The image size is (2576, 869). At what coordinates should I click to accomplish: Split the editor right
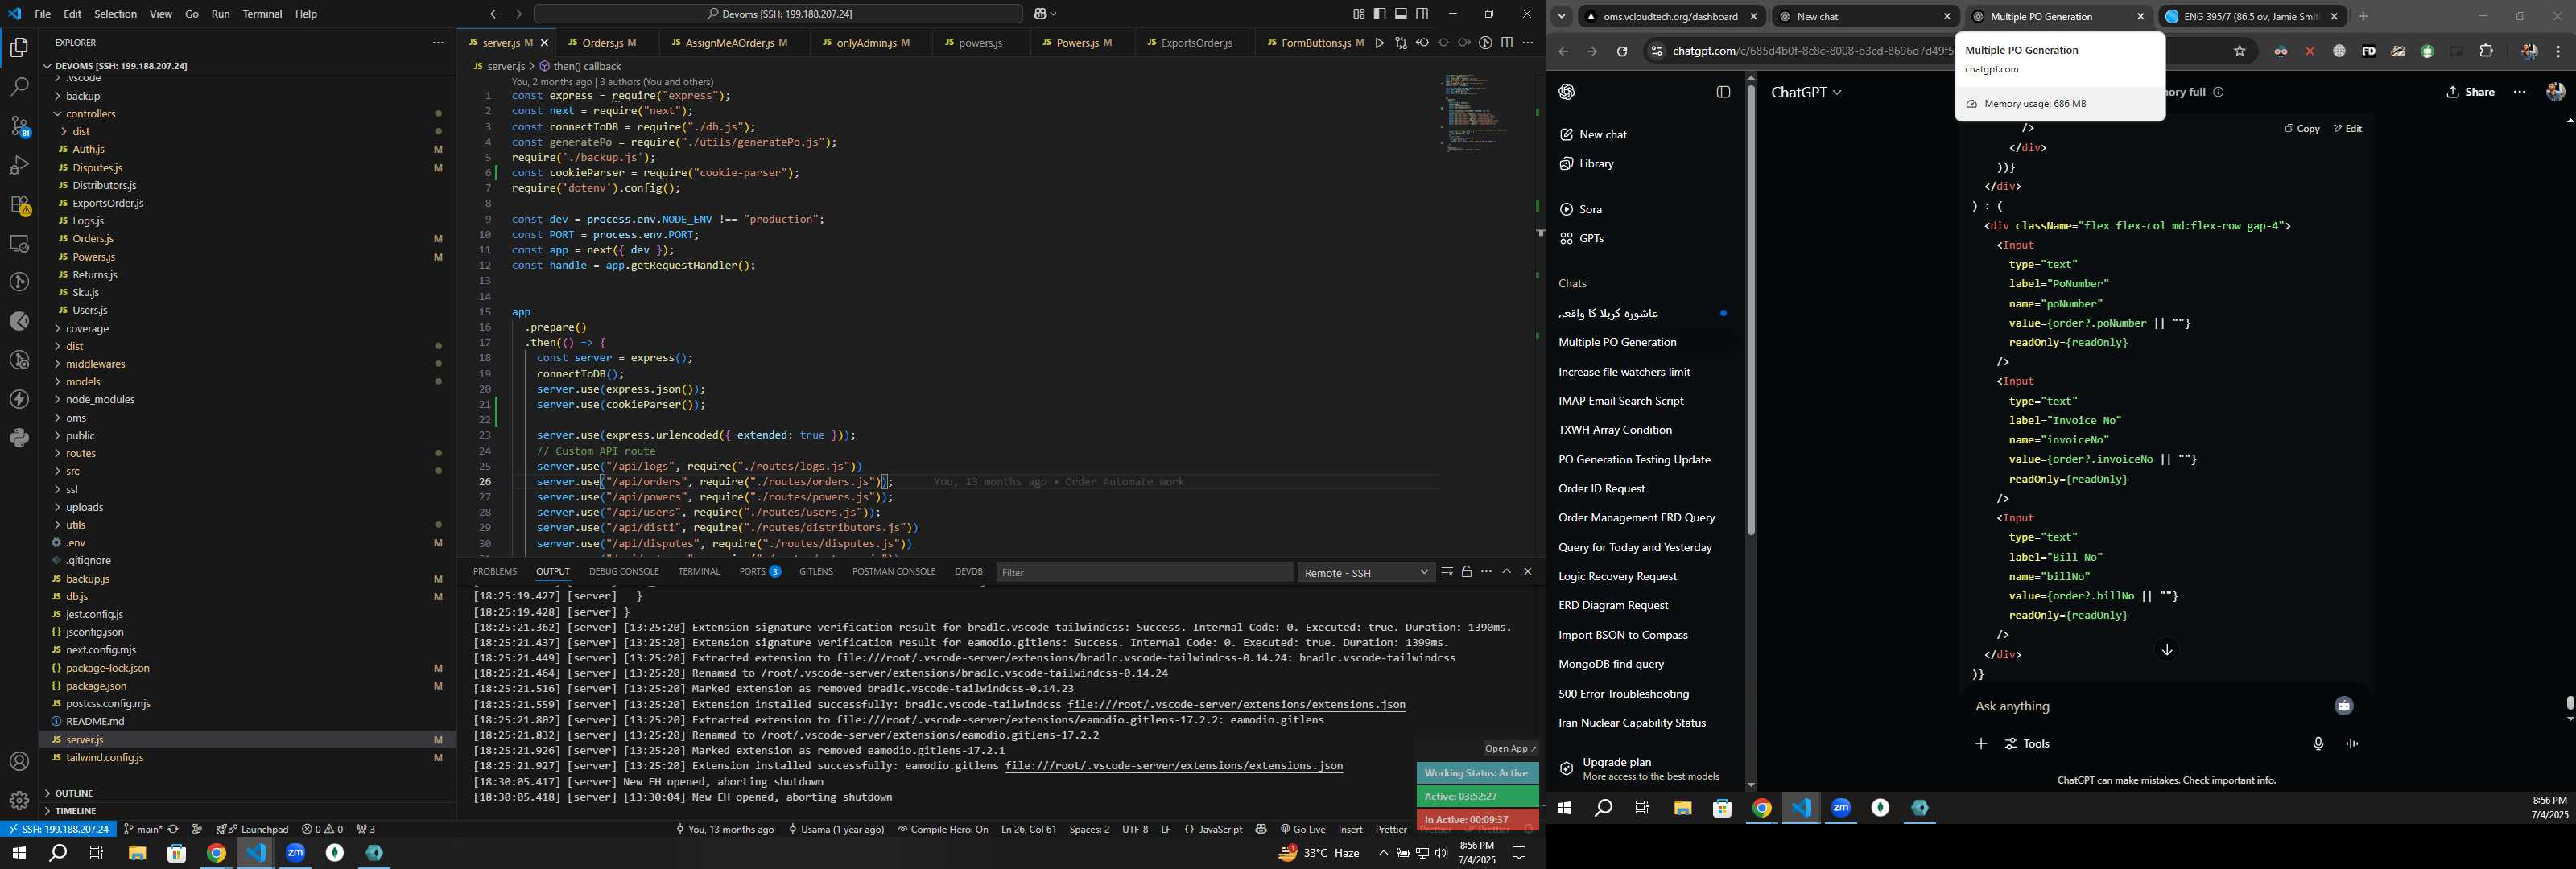point(1507,43)
